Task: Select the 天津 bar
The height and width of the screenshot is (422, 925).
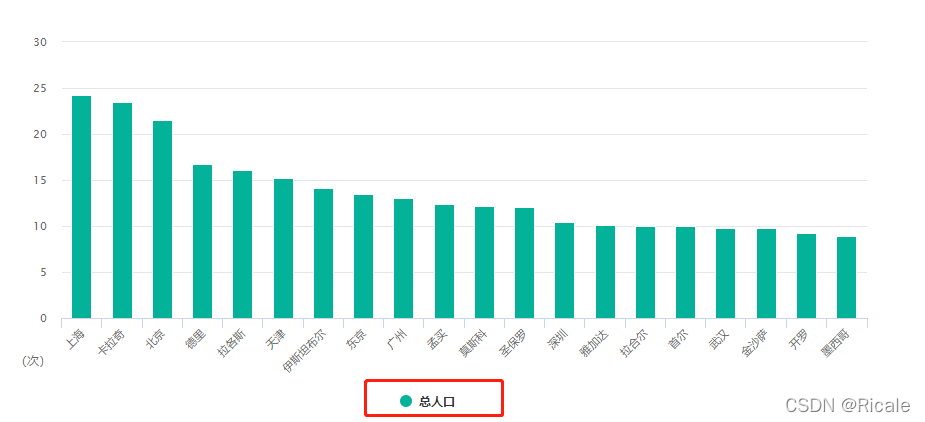Action: [x=283, y=248]
